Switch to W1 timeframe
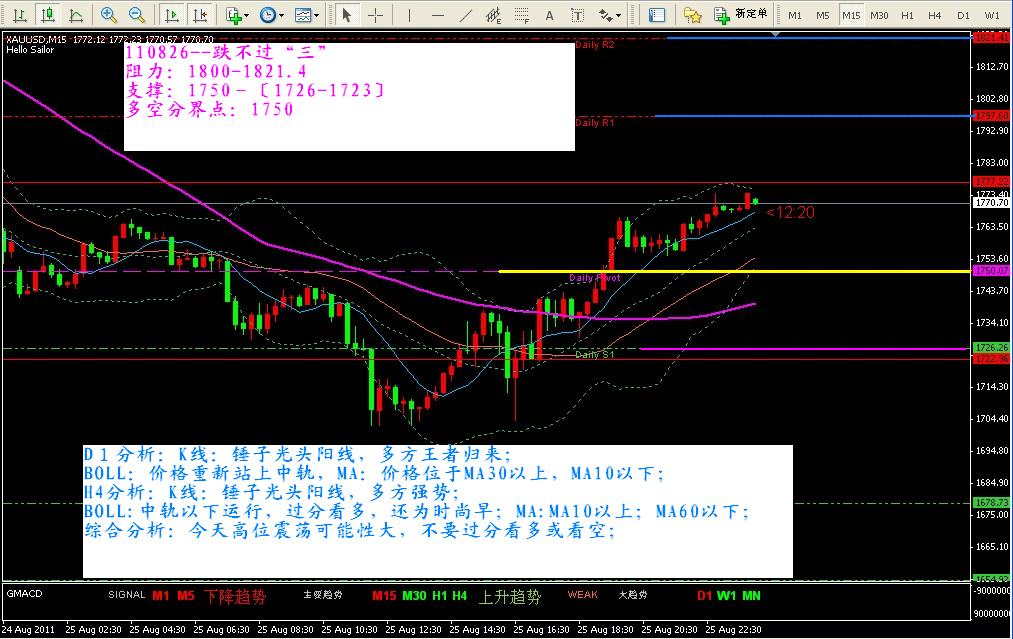Image resolution: width=1013 pixels, height=639 pixels. pos(992,15)
